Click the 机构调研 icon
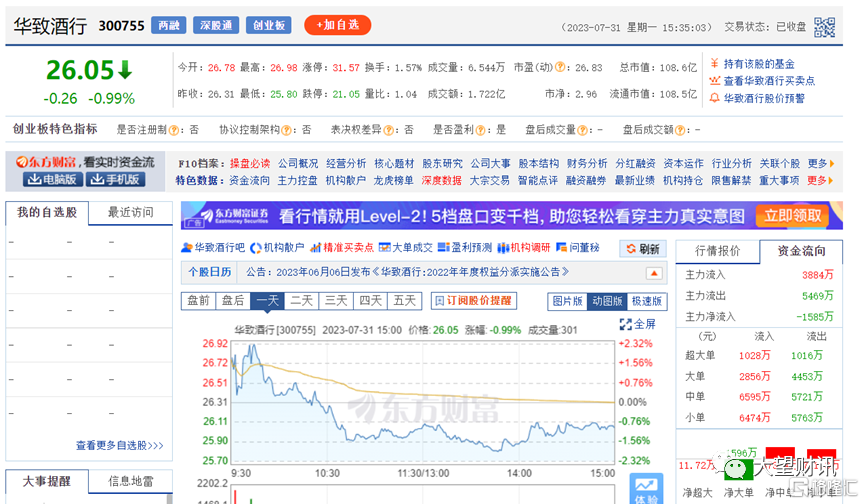The width and height of the screenshot is (864, 504). 503,248
